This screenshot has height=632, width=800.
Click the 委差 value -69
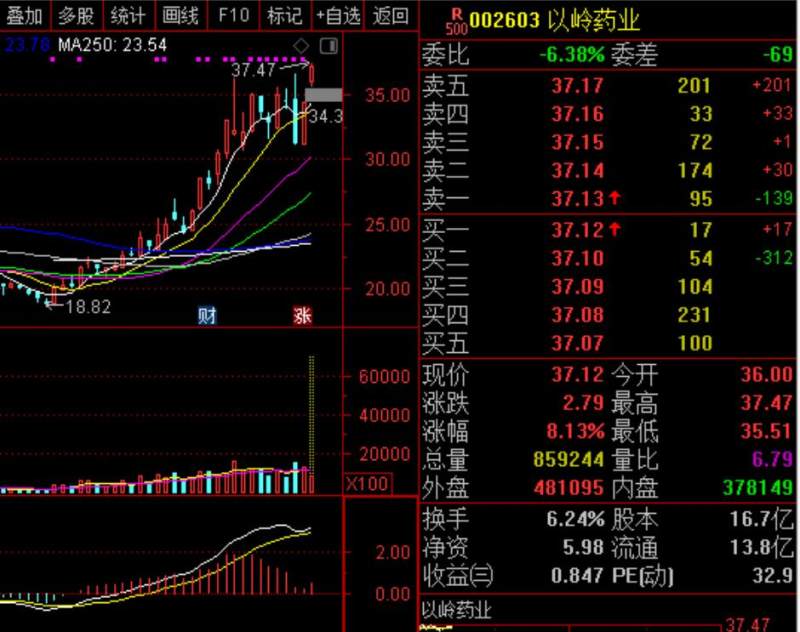(778, 54)
